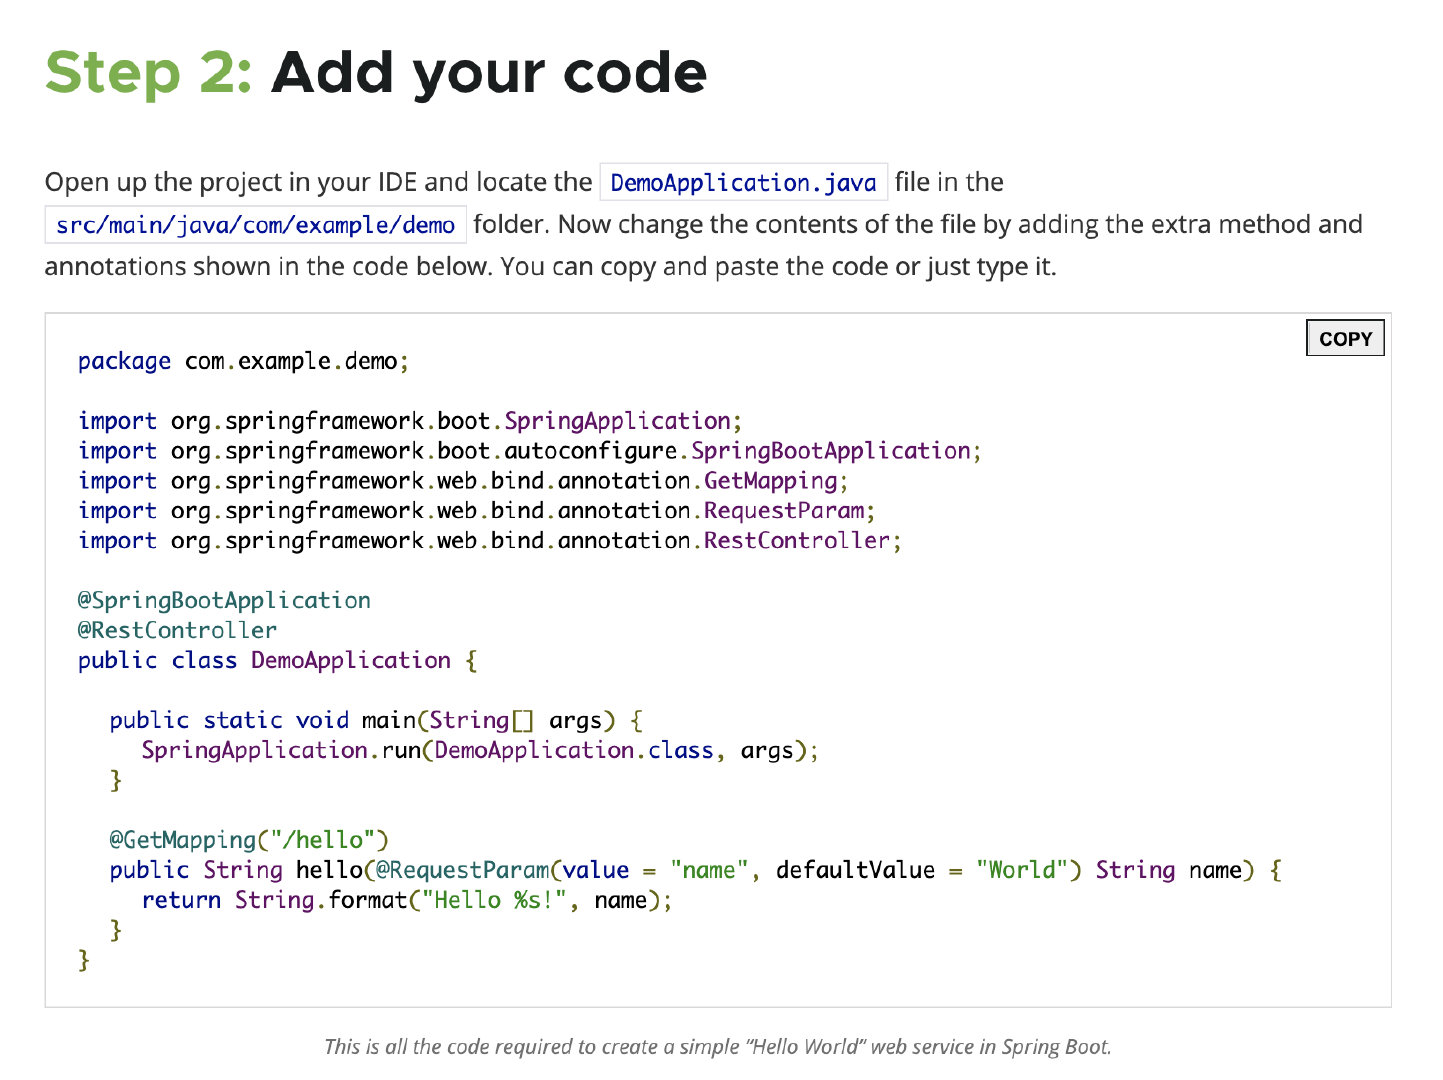Click the package com.example.demo line
Image resolution: width=1443 pixels, height=1080 pixels.
[243, 361]
